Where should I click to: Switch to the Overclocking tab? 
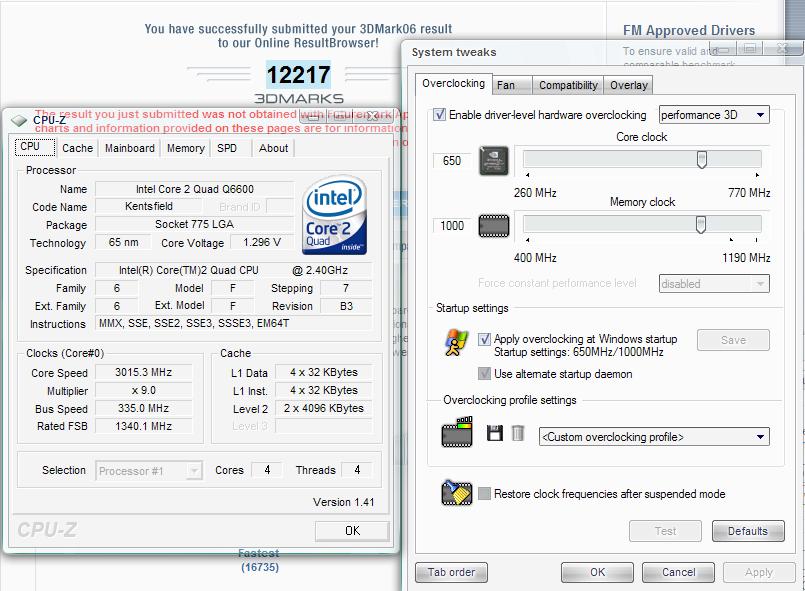pyautogui.click(x=453, y=83)
